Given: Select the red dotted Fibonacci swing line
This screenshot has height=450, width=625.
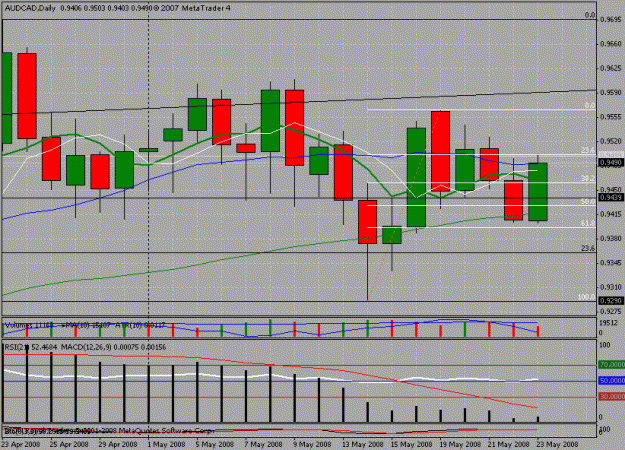Looking at the screenshot, I should point(403,205).
